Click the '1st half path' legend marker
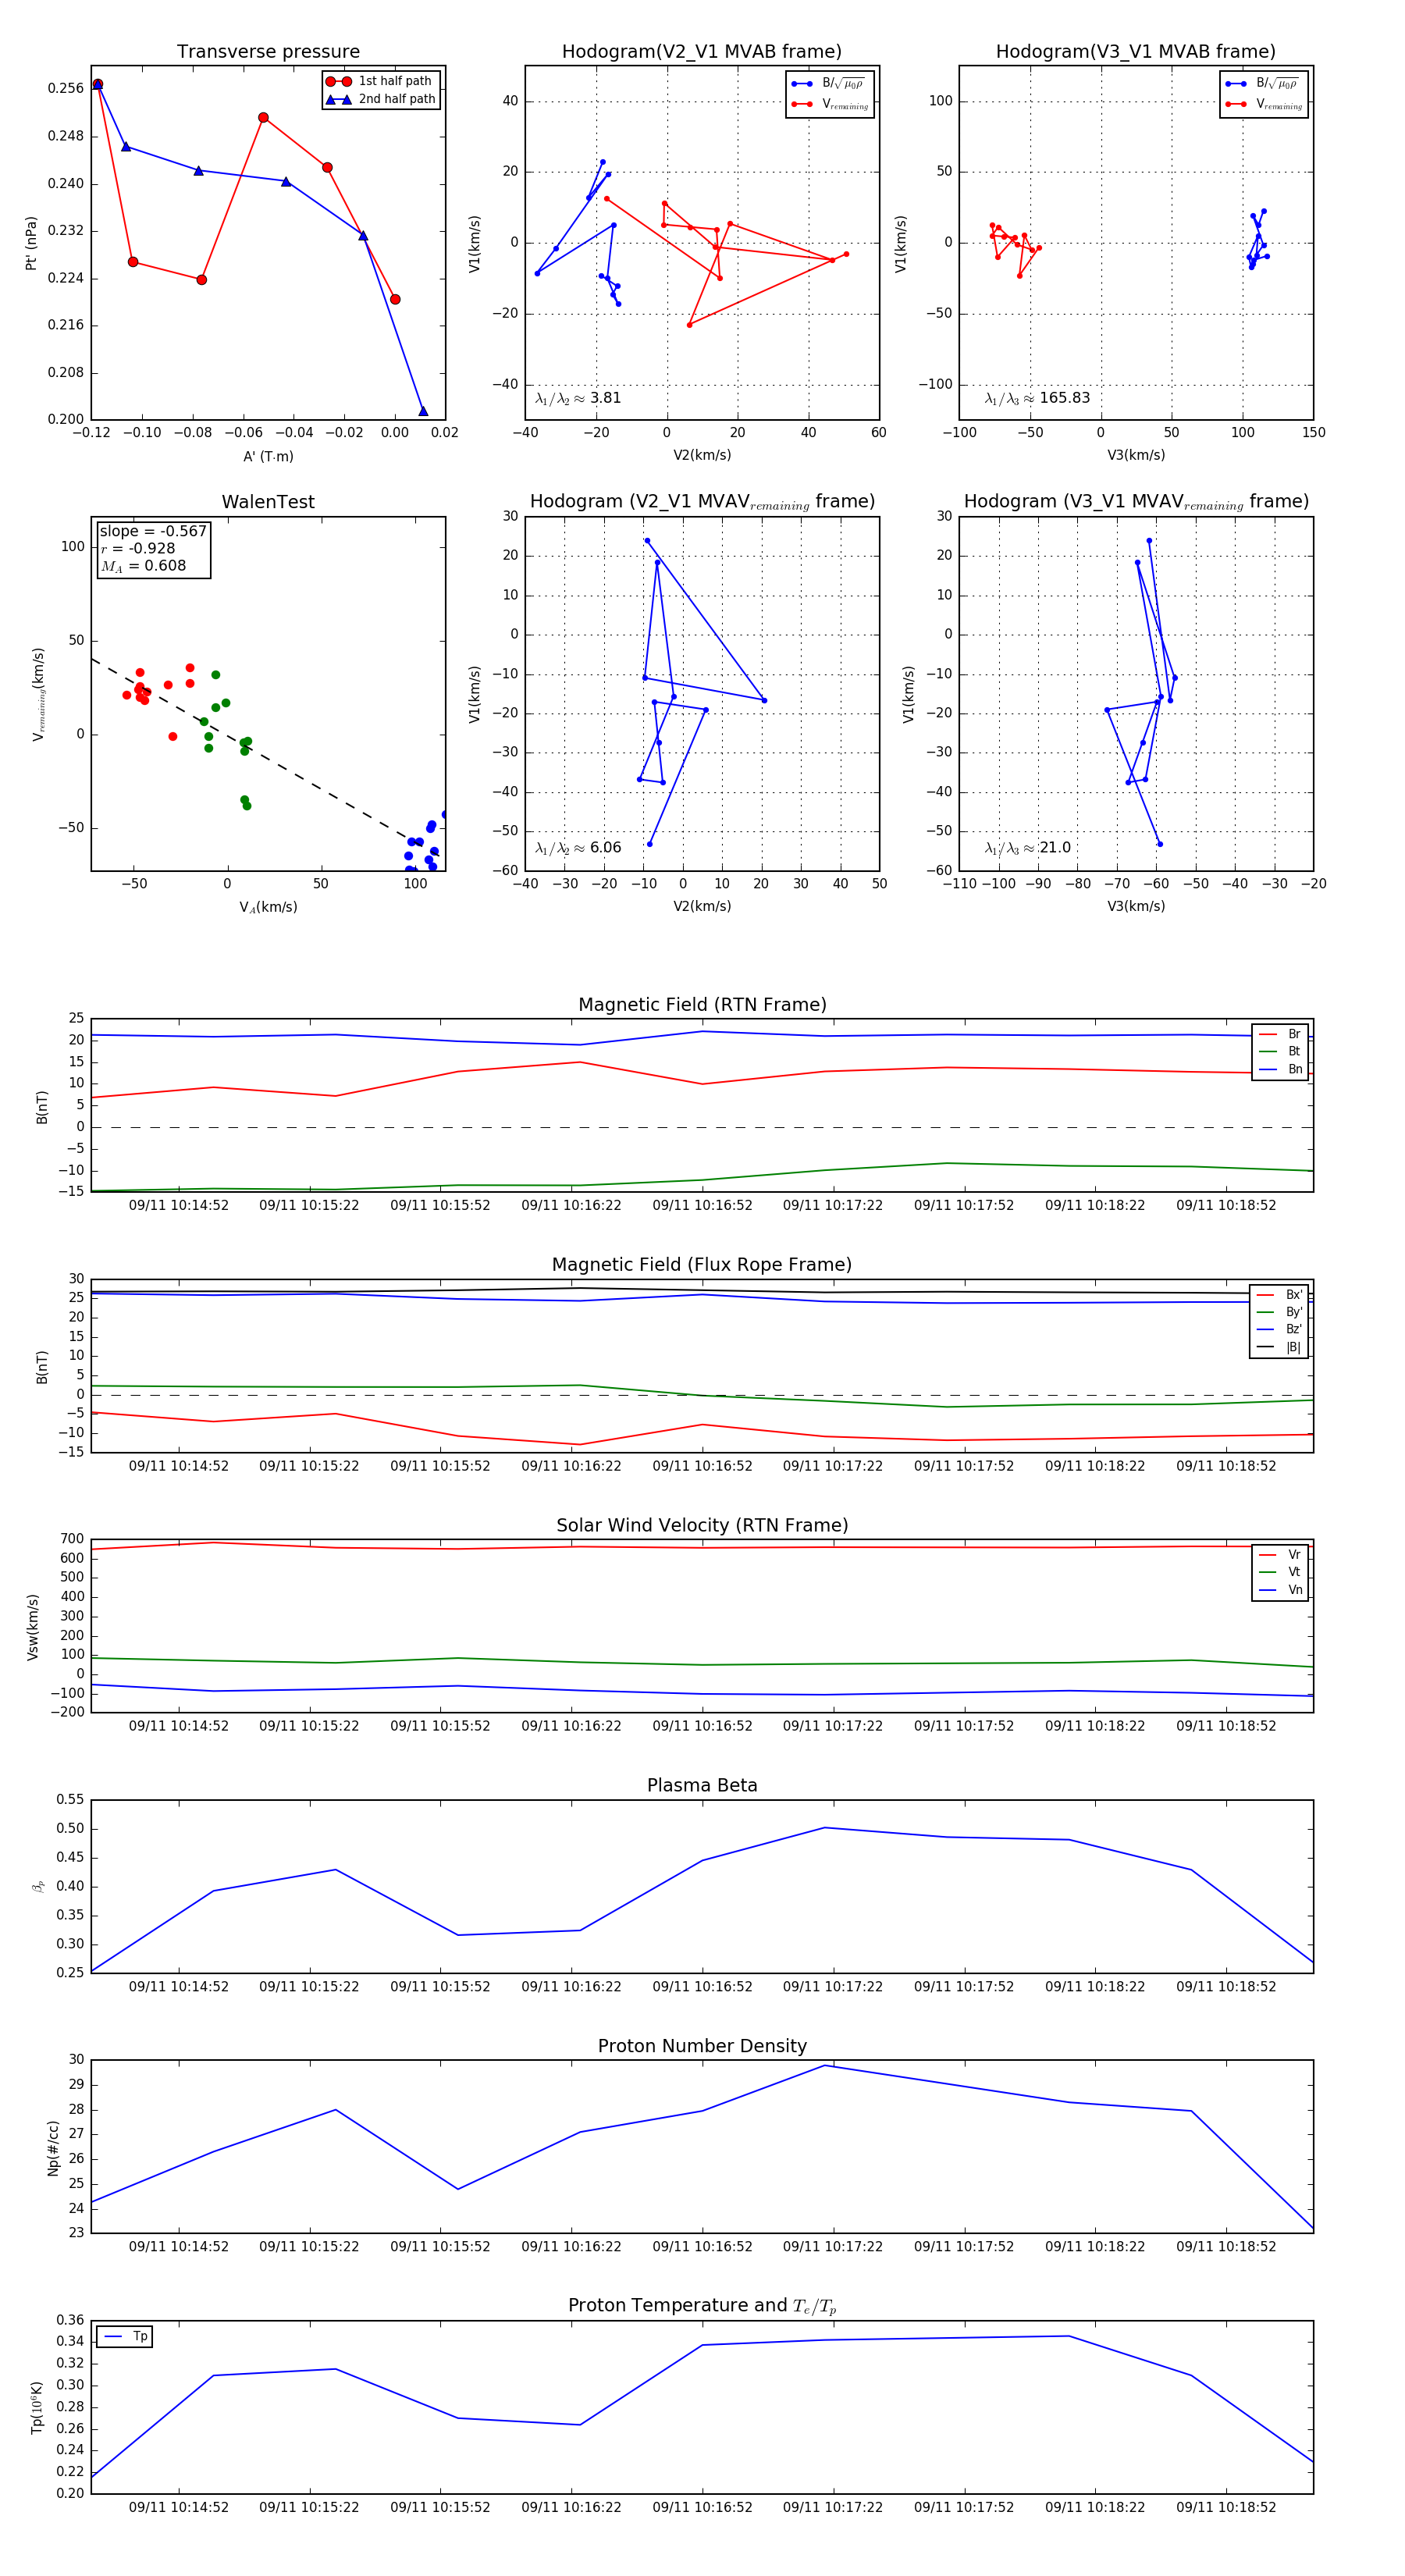Screen dimensions: 1405x2576 [338, 81]
